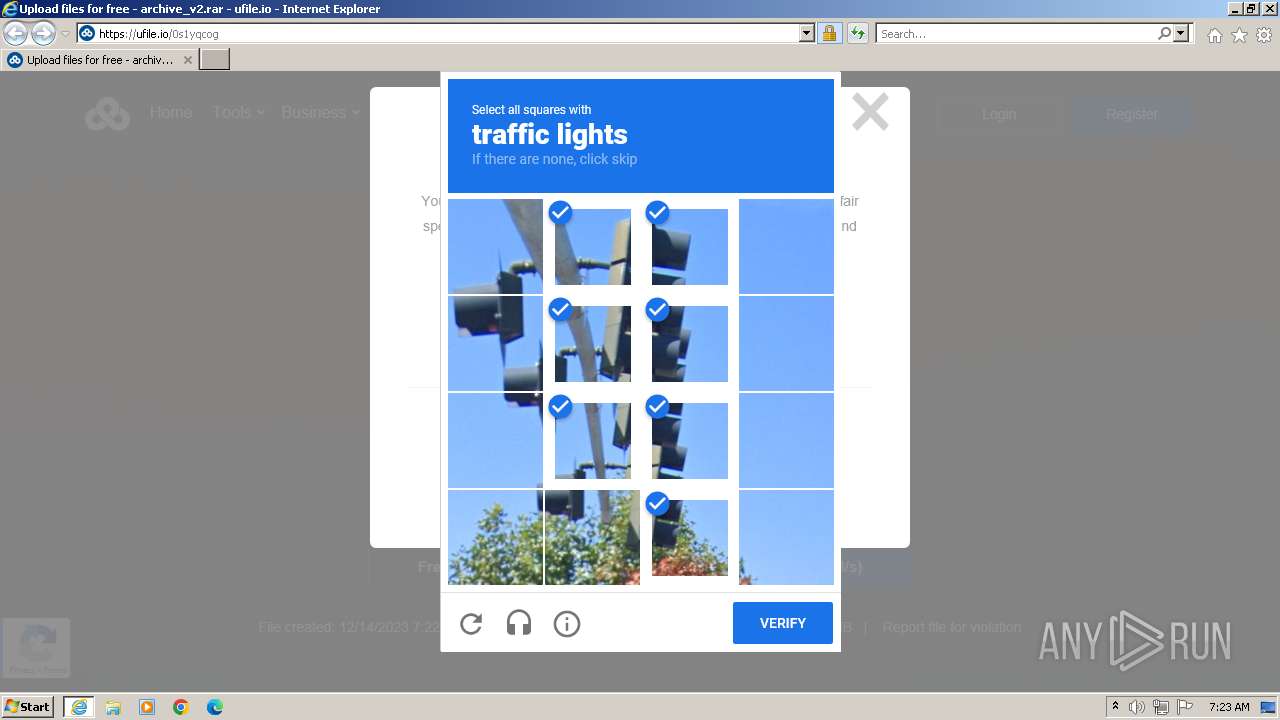1280x720 pixels.
Task: Select the unchecked tile in row three, column one
Action: [x=495, y=440]
